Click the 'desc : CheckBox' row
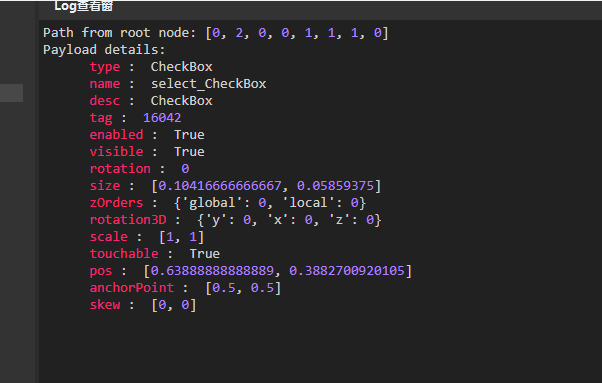Screen dimensions: 602x383 [151, 101]
